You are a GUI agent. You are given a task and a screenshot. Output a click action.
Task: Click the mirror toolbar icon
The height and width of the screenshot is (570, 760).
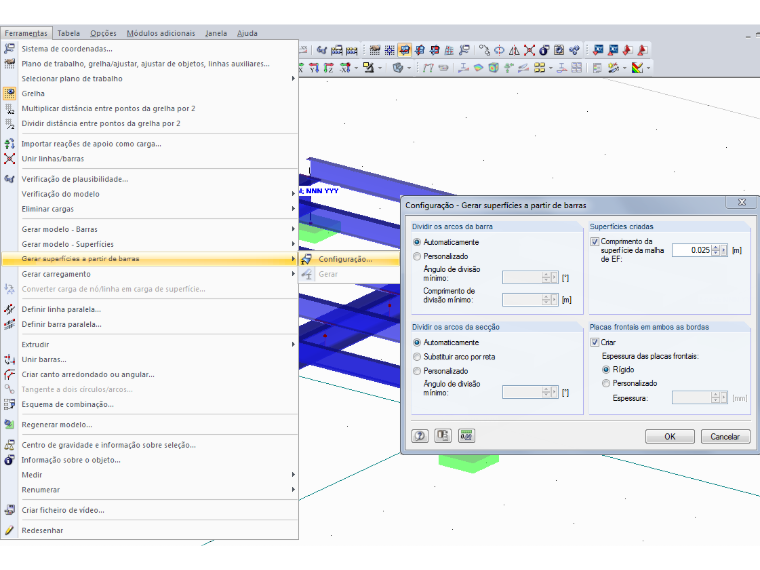pos(514,50)
